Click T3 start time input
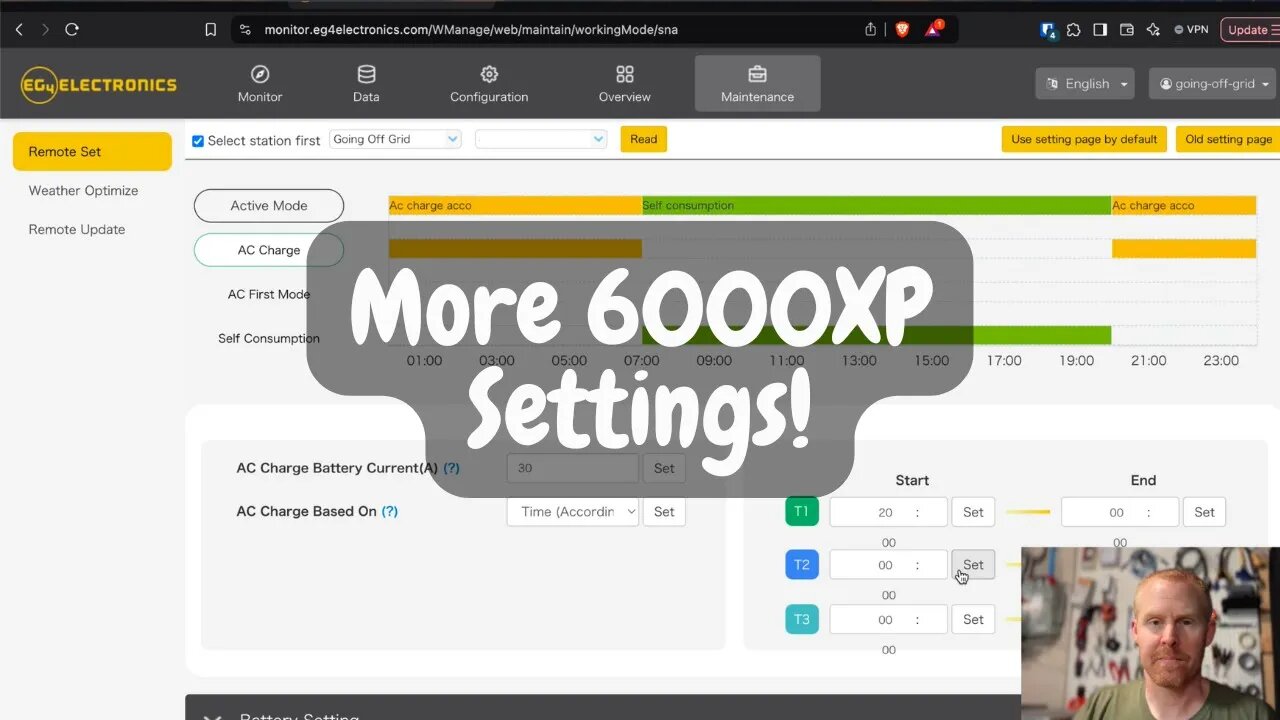The image size is (1280, 720). (888, 619)
